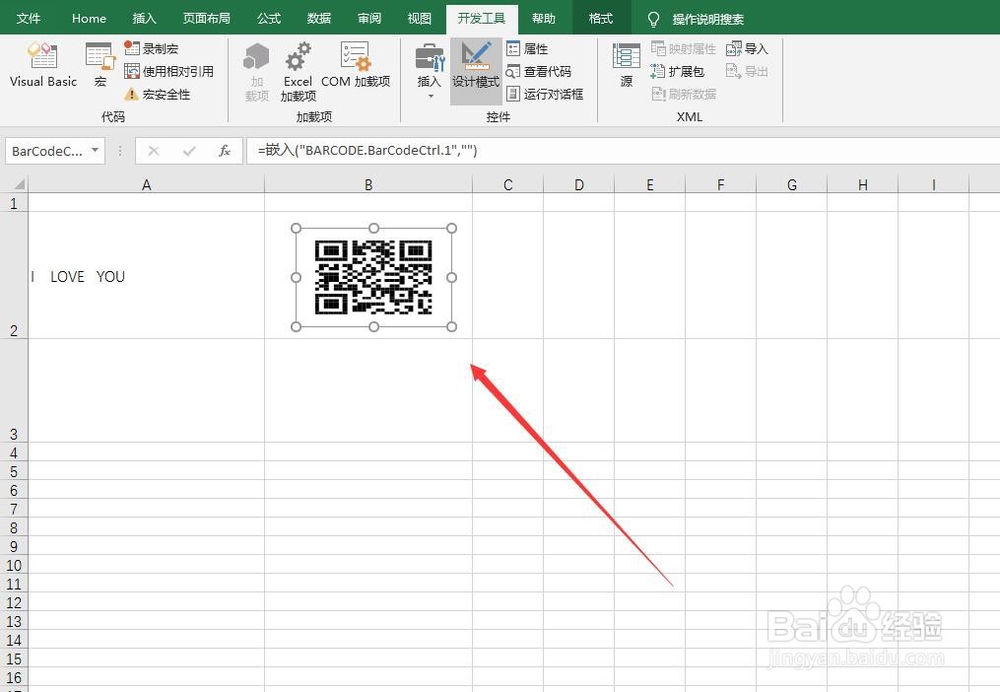Open the 属性 properties panel

click(x=527, y=48)
